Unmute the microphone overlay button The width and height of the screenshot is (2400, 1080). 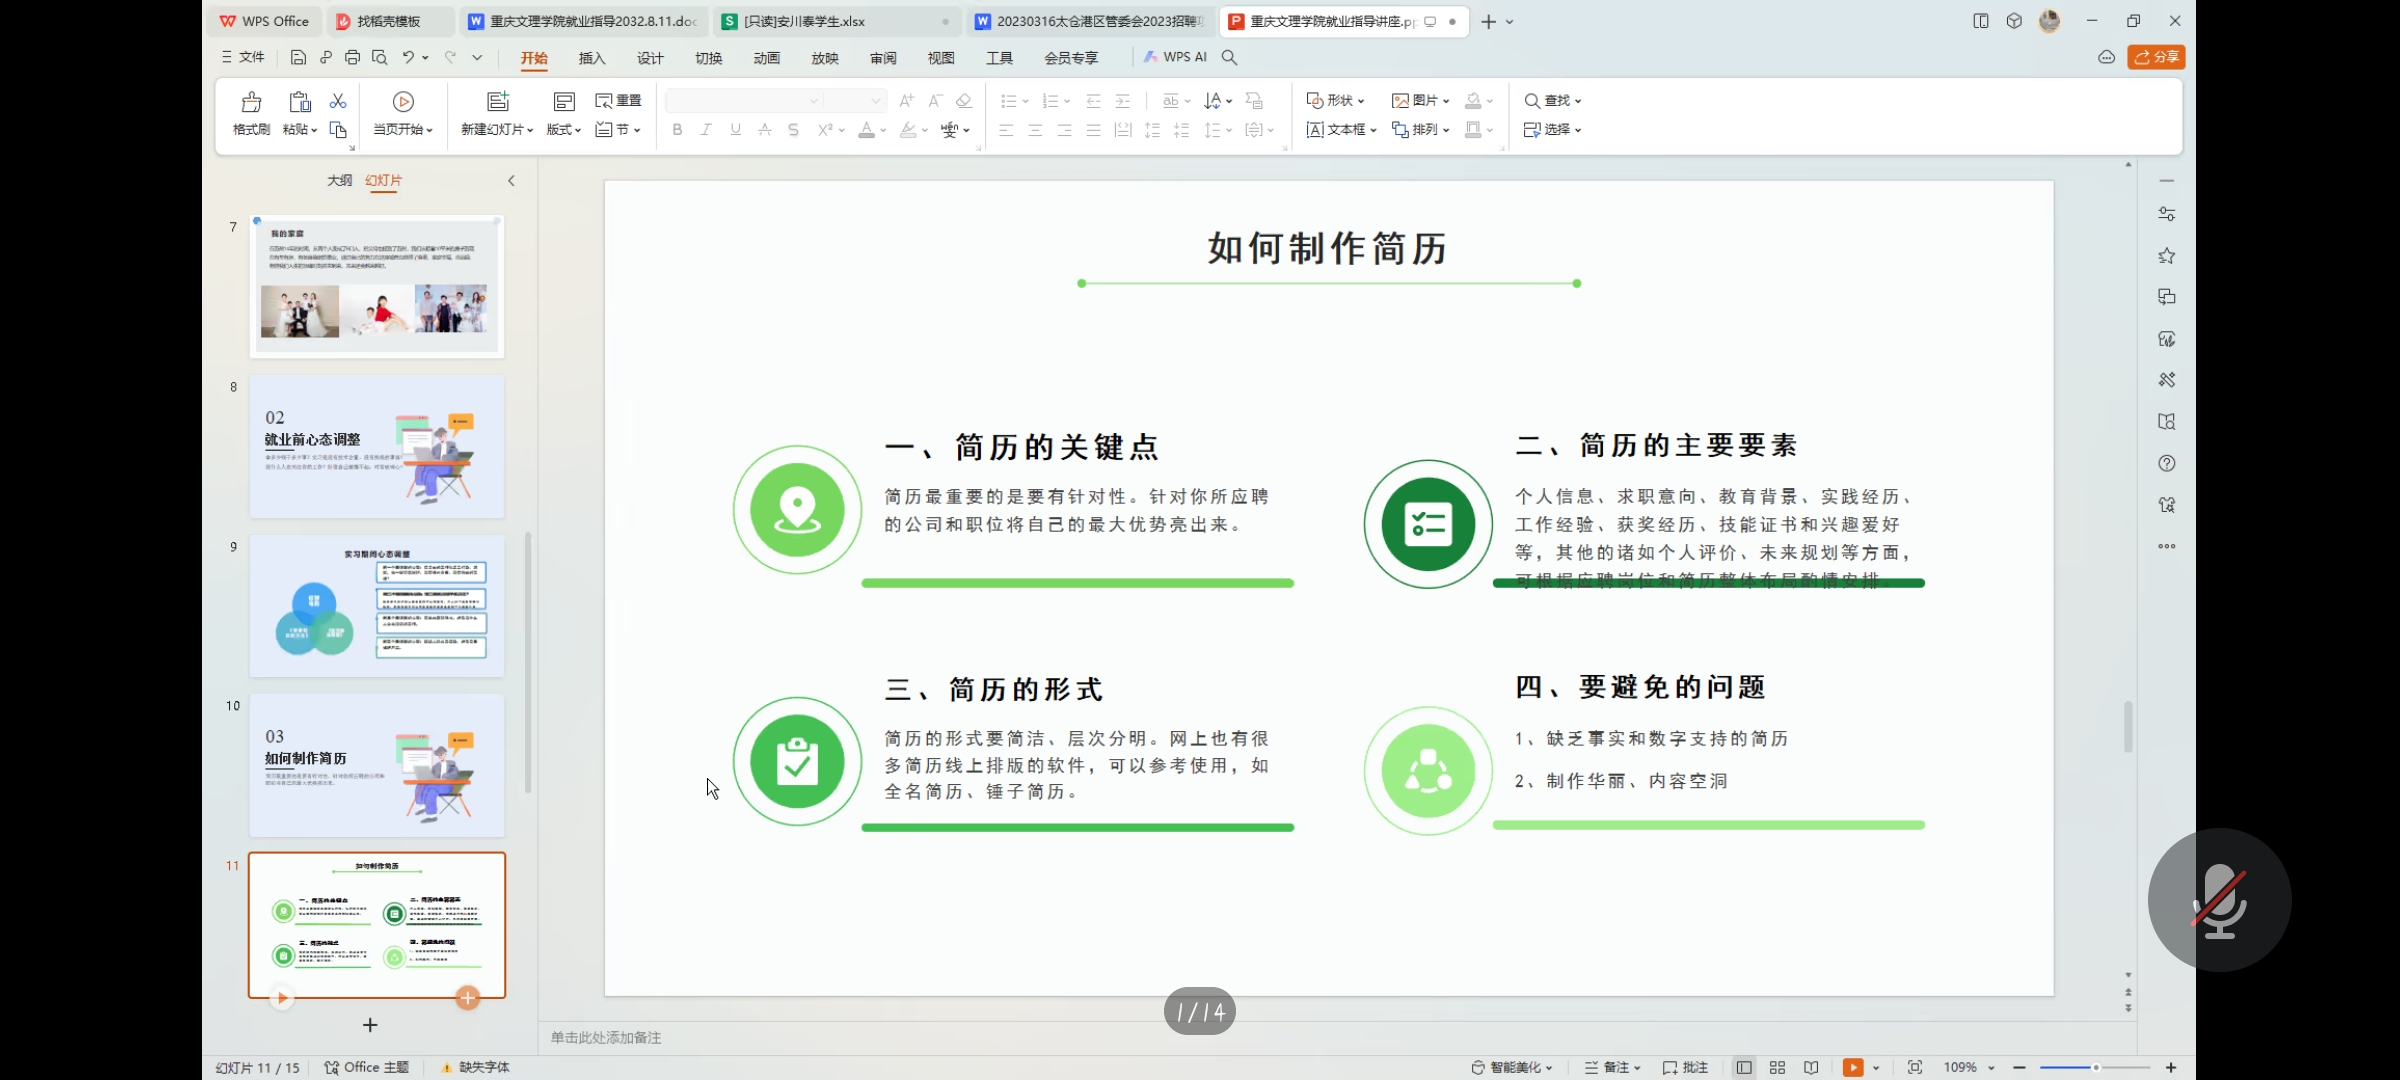[2219, 900]
